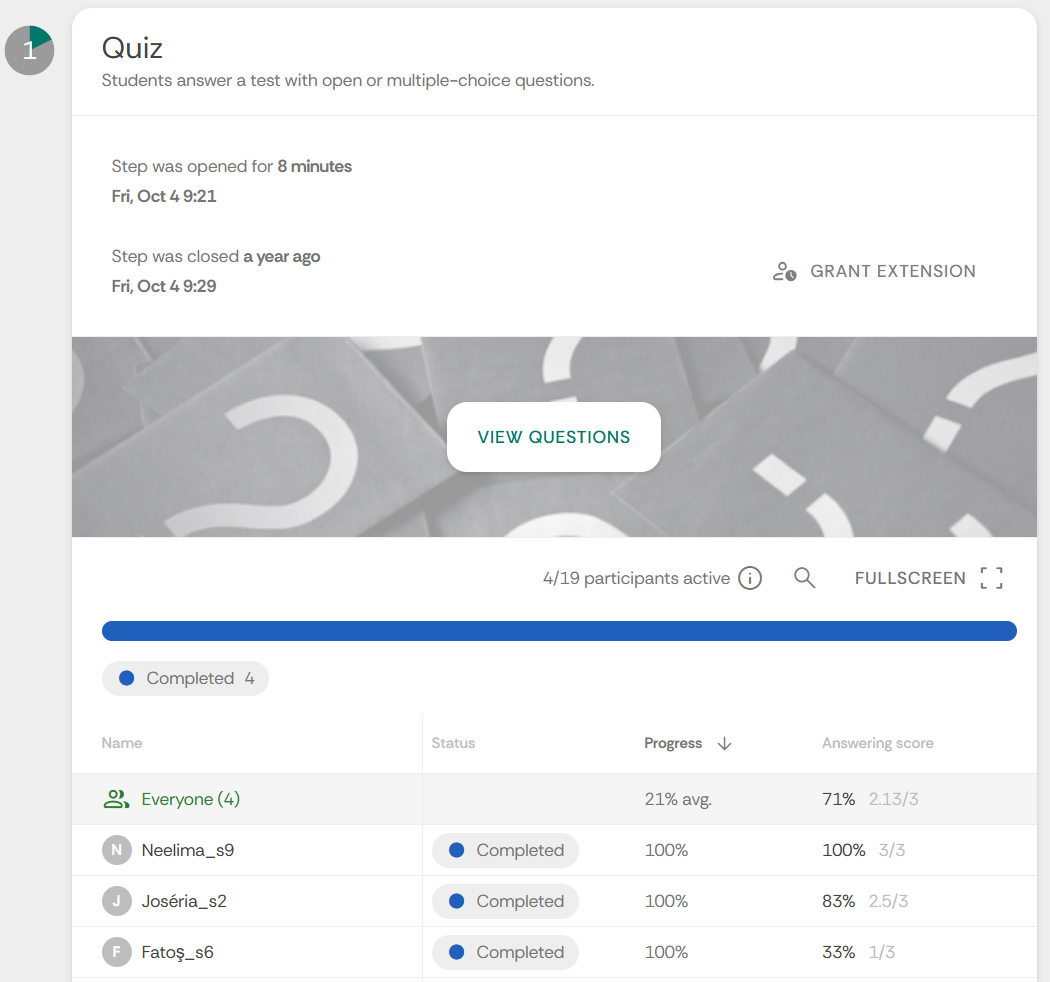The image size is (1050, 982).
Task: Click Neelima_s9 avatar icon
Action: pyautogui.click(x=117, y=850)
